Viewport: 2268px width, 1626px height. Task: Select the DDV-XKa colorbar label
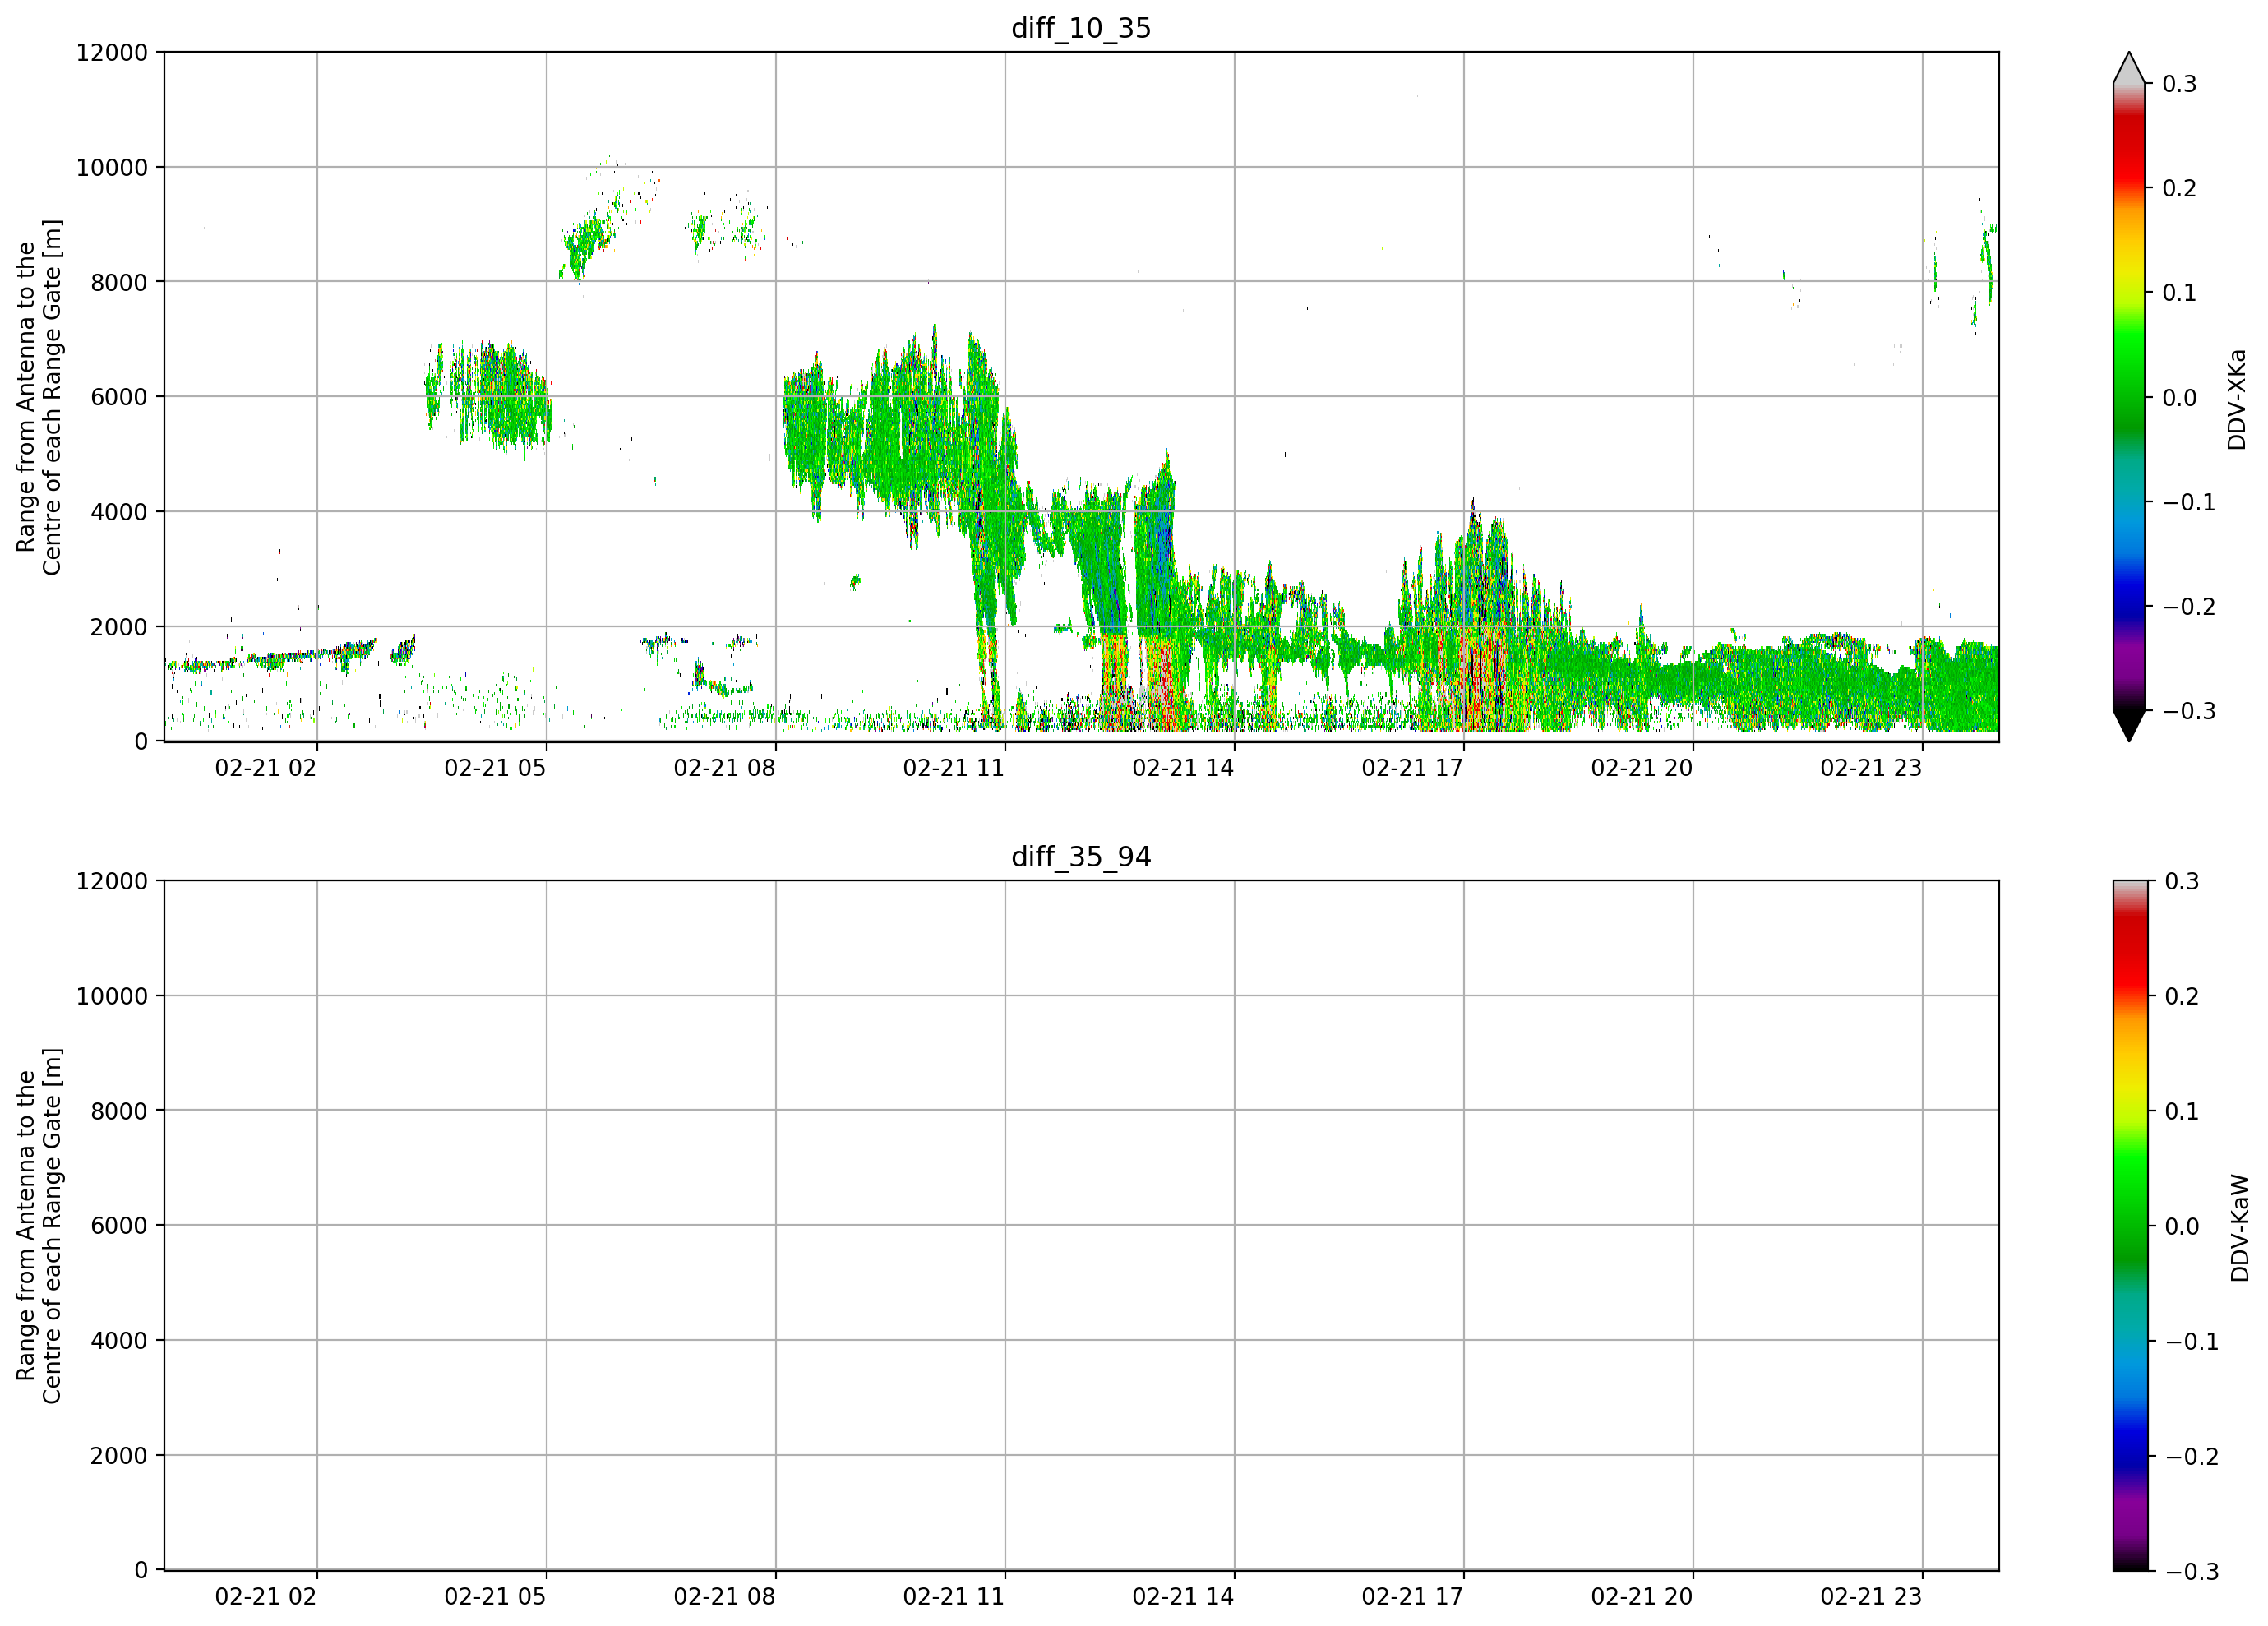click(x=2237, y=399)
